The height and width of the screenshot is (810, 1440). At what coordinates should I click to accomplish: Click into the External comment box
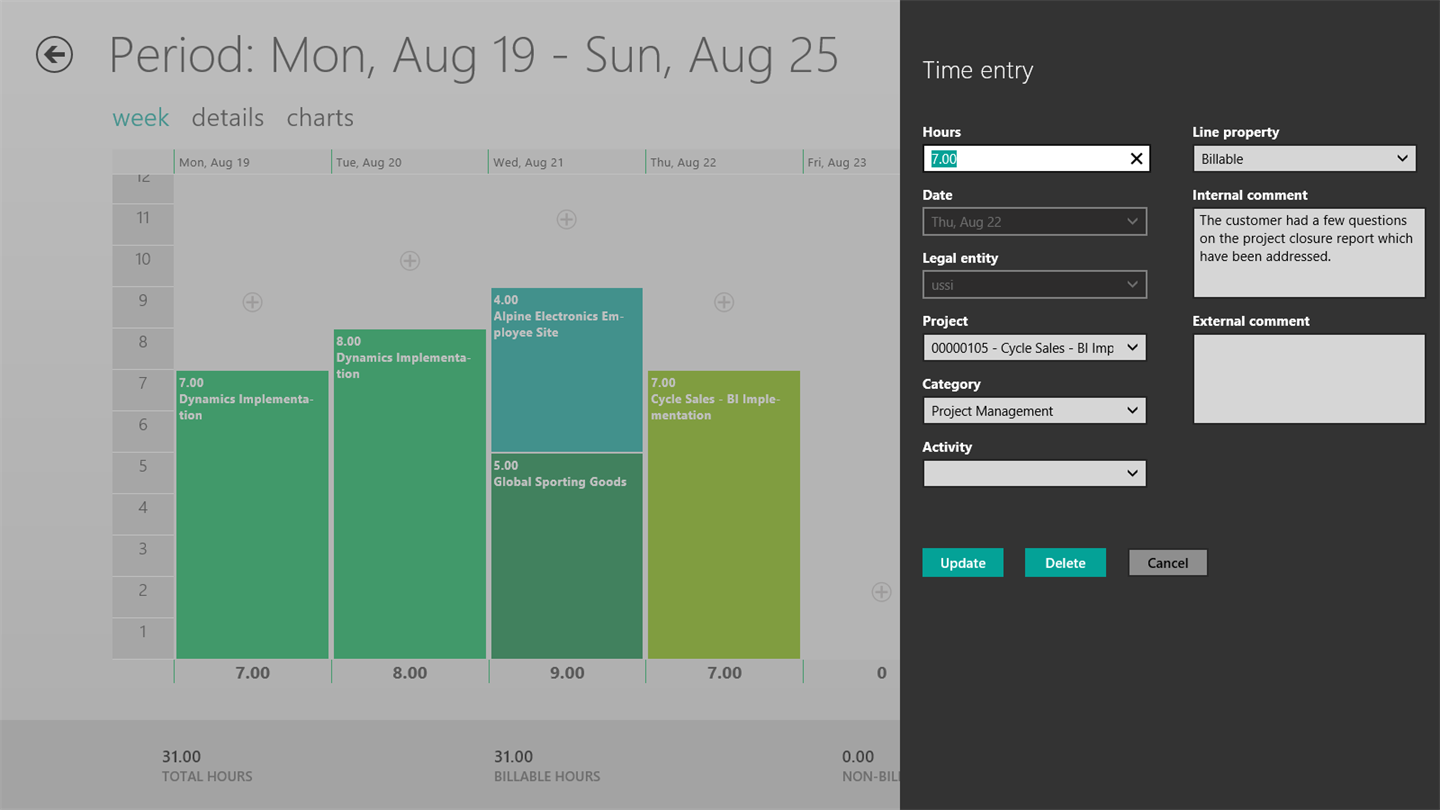coord(1309,379)
